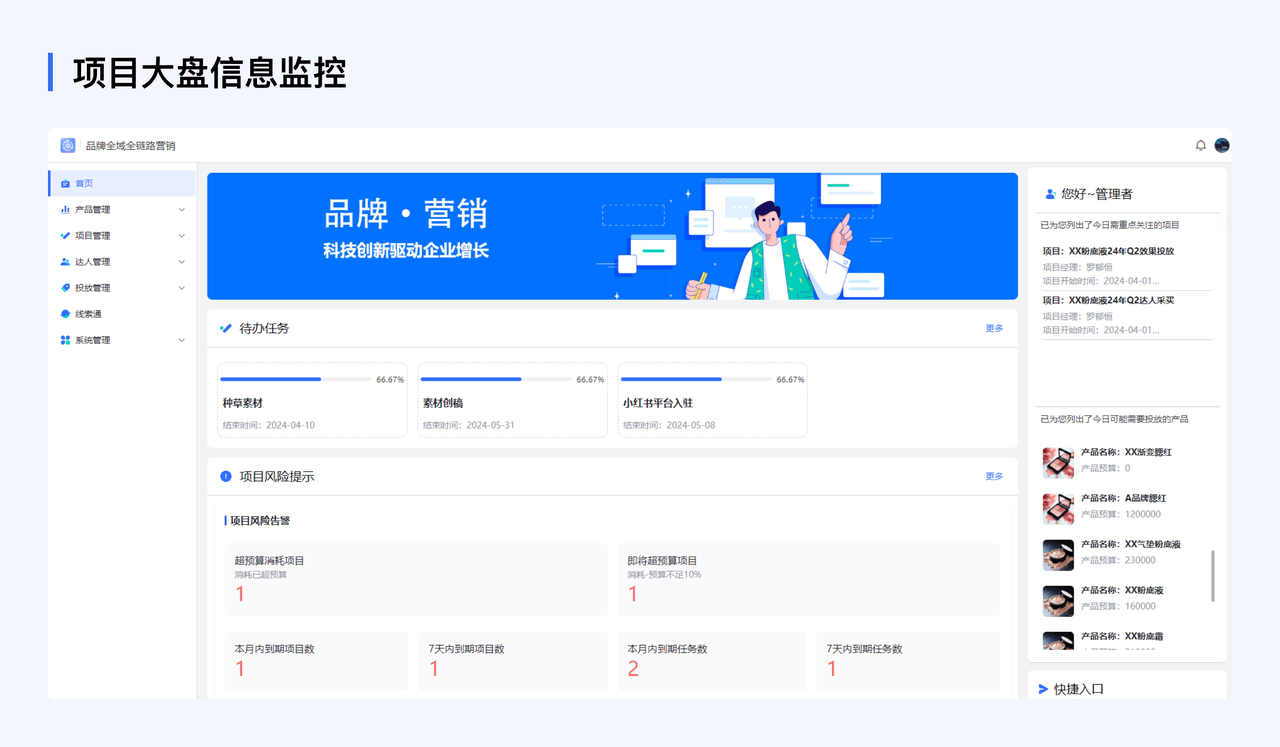The width and height of the screenshot is (1280, 747).
Task: Open the 种草素材 task card
Action: [x=312, y=400]
